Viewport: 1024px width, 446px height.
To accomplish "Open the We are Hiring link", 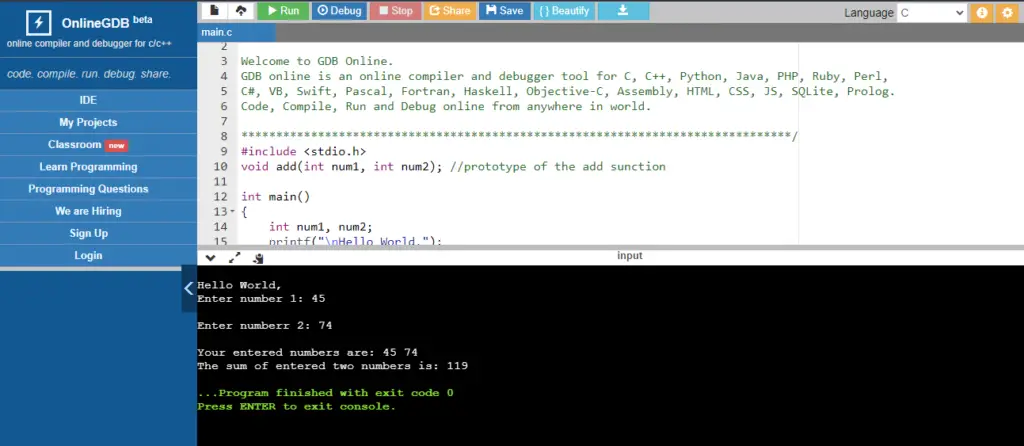I will pos(88,211).
